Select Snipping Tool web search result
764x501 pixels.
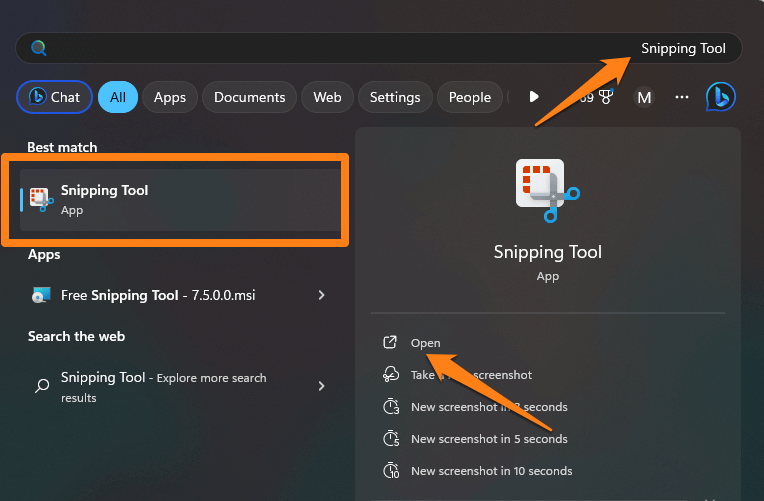coord(178,387)
